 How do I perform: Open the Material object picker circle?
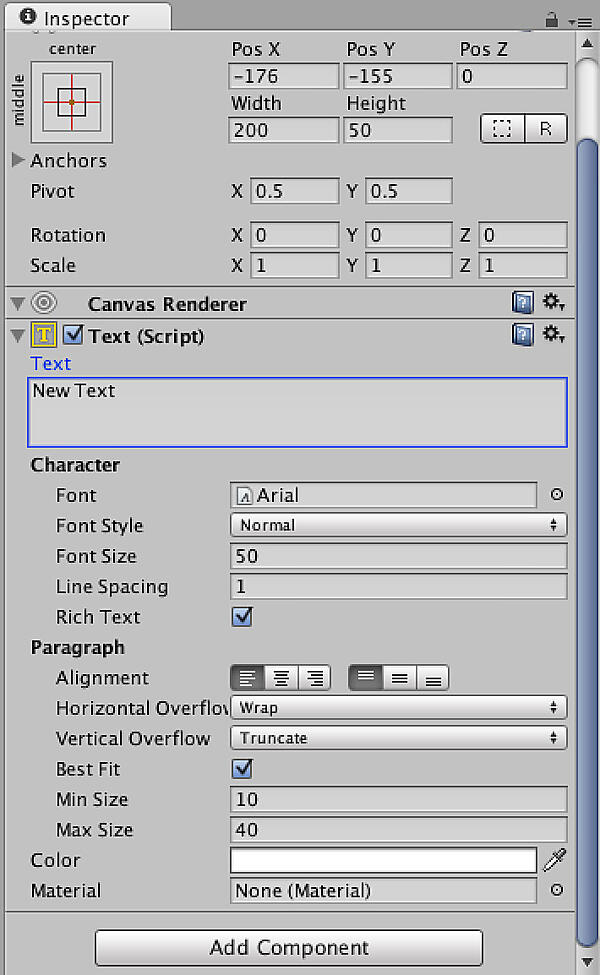(557, 890)
